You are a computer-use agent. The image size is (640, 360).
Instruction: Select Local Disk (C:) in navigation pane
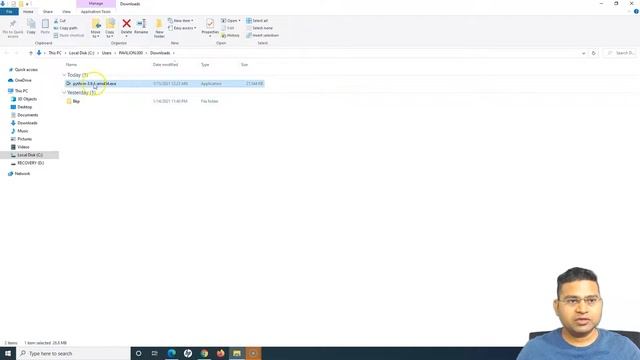pos(30,155)
